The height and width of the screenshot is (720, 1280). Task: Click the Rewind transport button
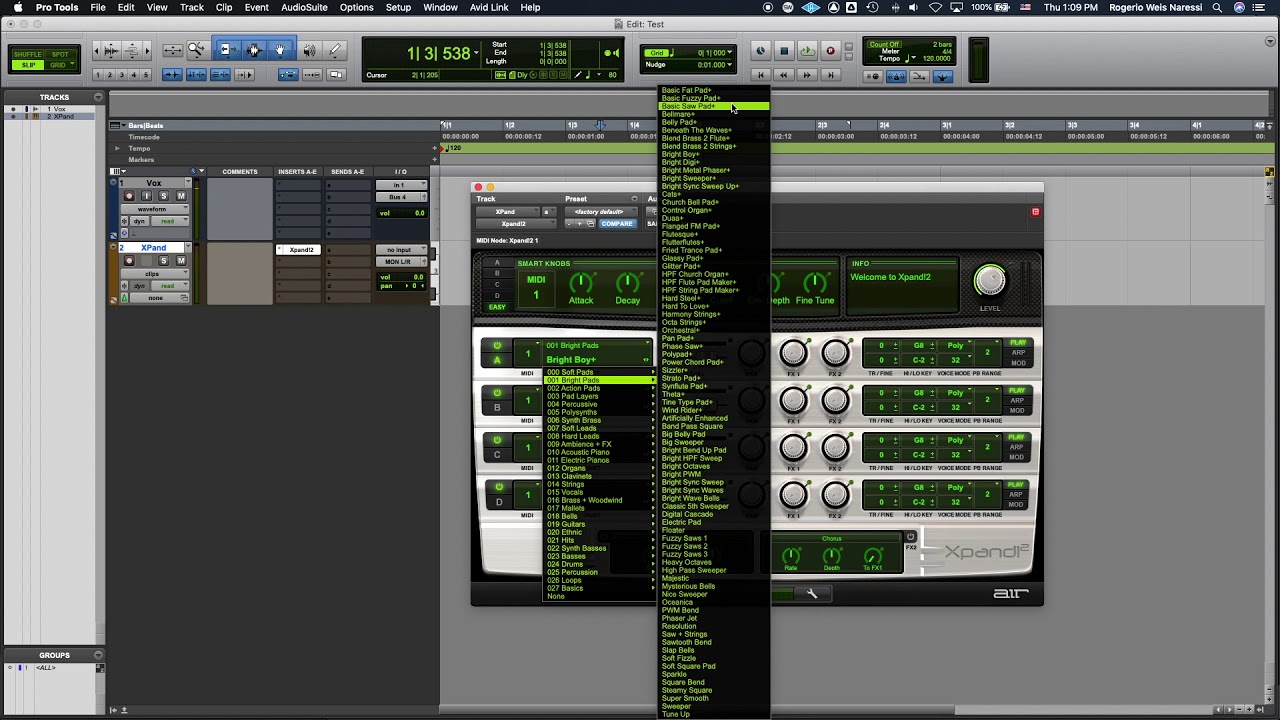[x=784, y=75]
